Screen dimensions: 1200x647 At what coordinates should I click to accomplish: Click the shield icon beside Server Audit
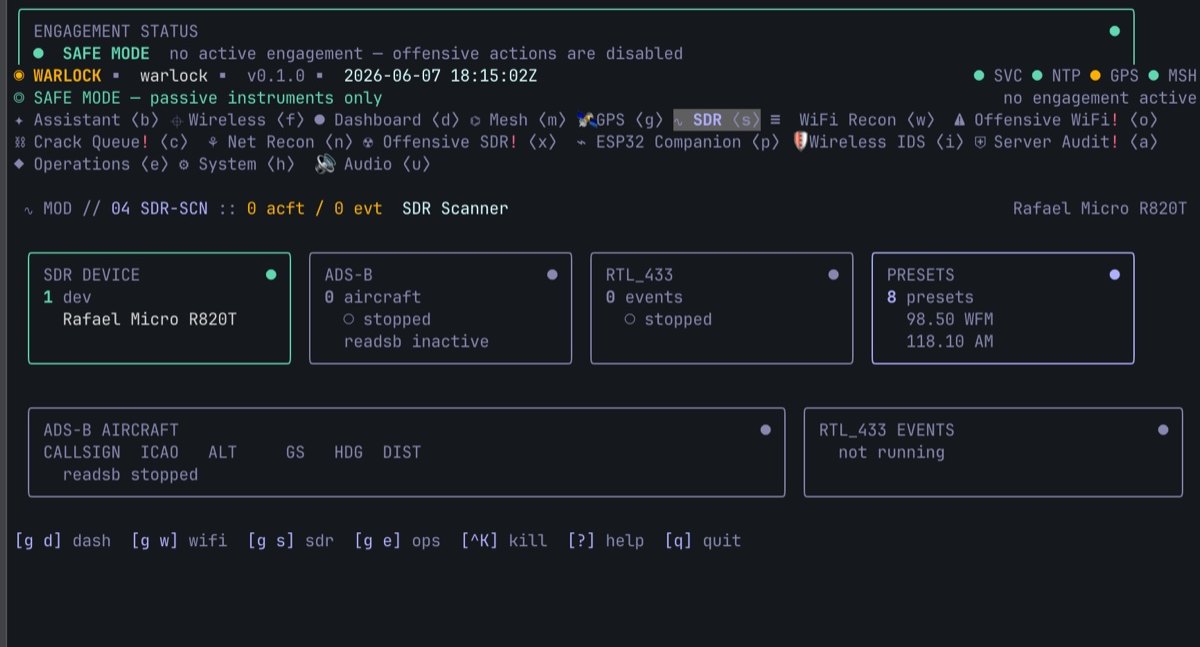981,142
